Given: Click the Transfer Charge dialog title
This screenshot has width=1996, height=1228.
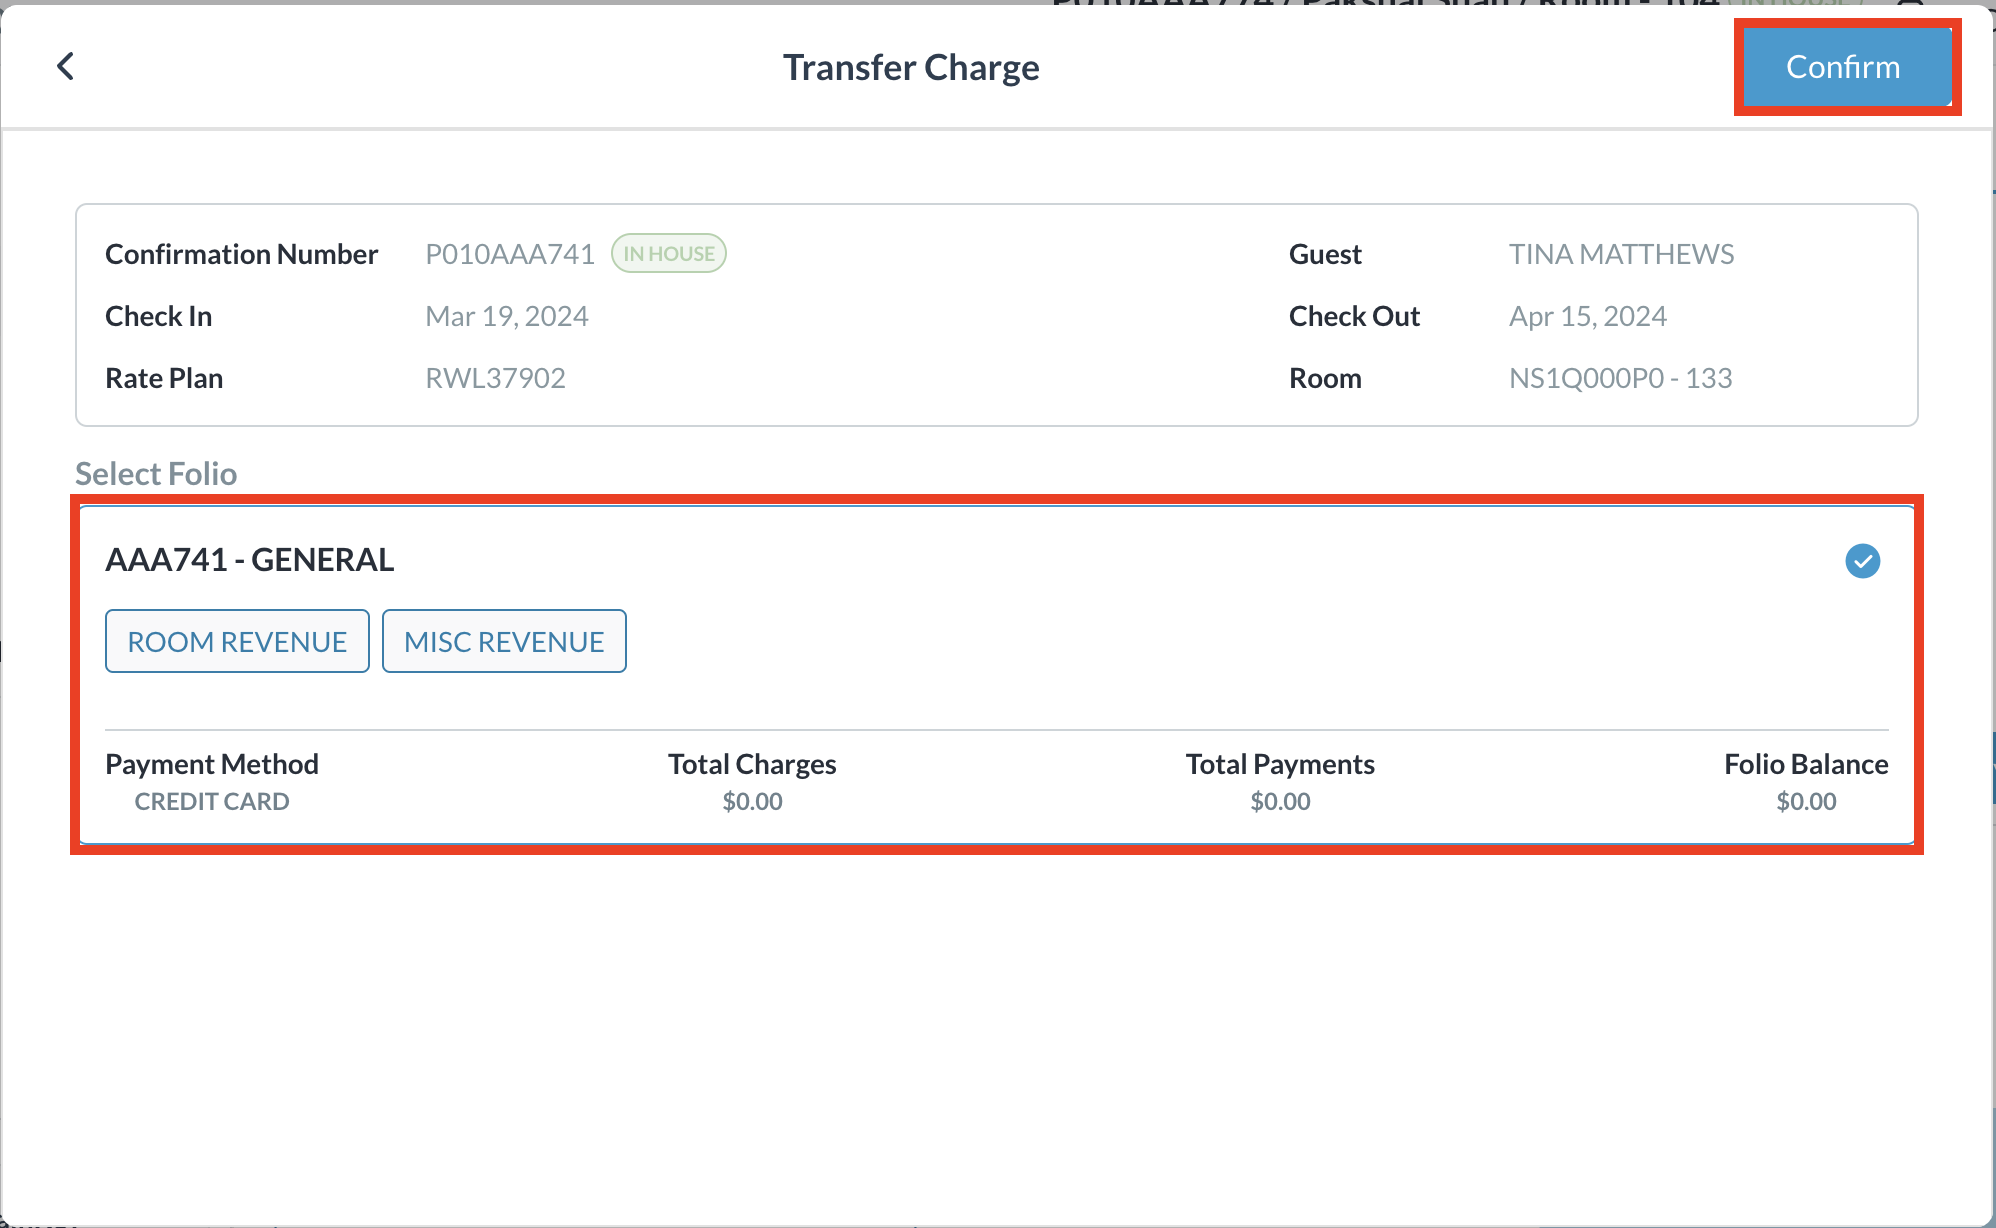Looking at the screenshot, I should (911, 67).
